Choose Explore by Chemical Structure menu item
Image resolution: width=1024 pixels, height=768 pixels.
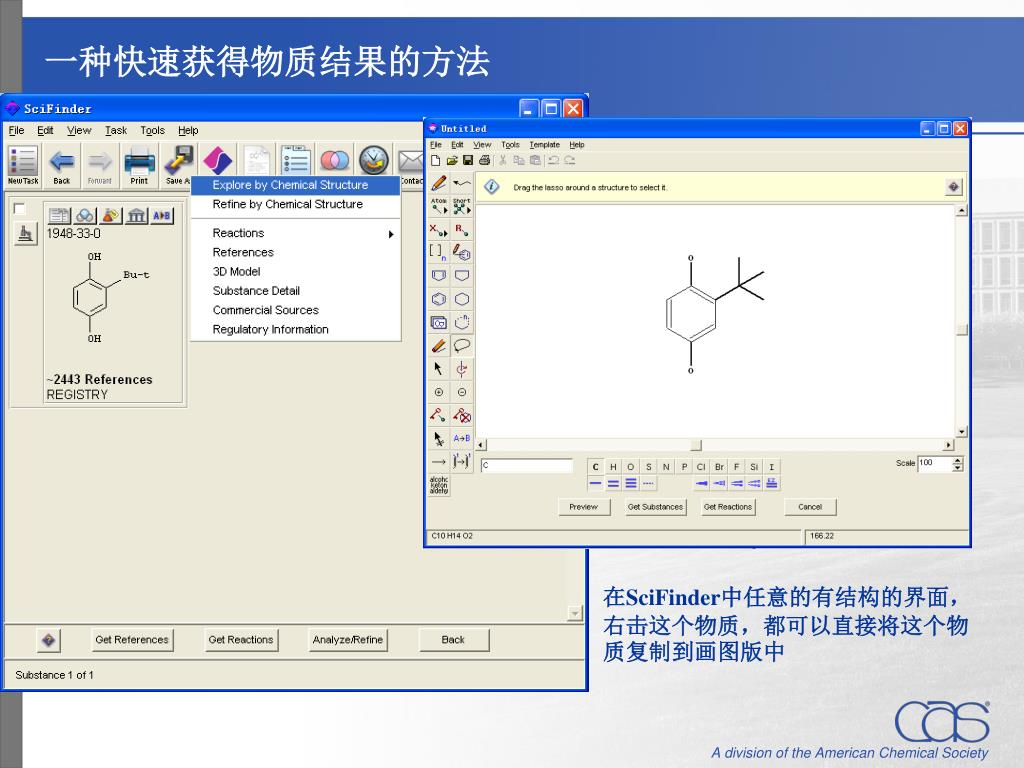point(295,185)
